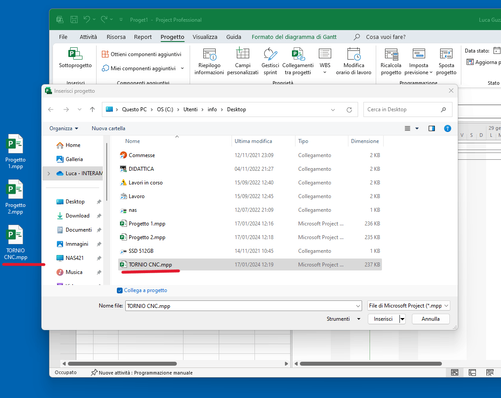
Task: Click Progetto 2.mpp desktop icon
Action: click(x=15, y=197)
